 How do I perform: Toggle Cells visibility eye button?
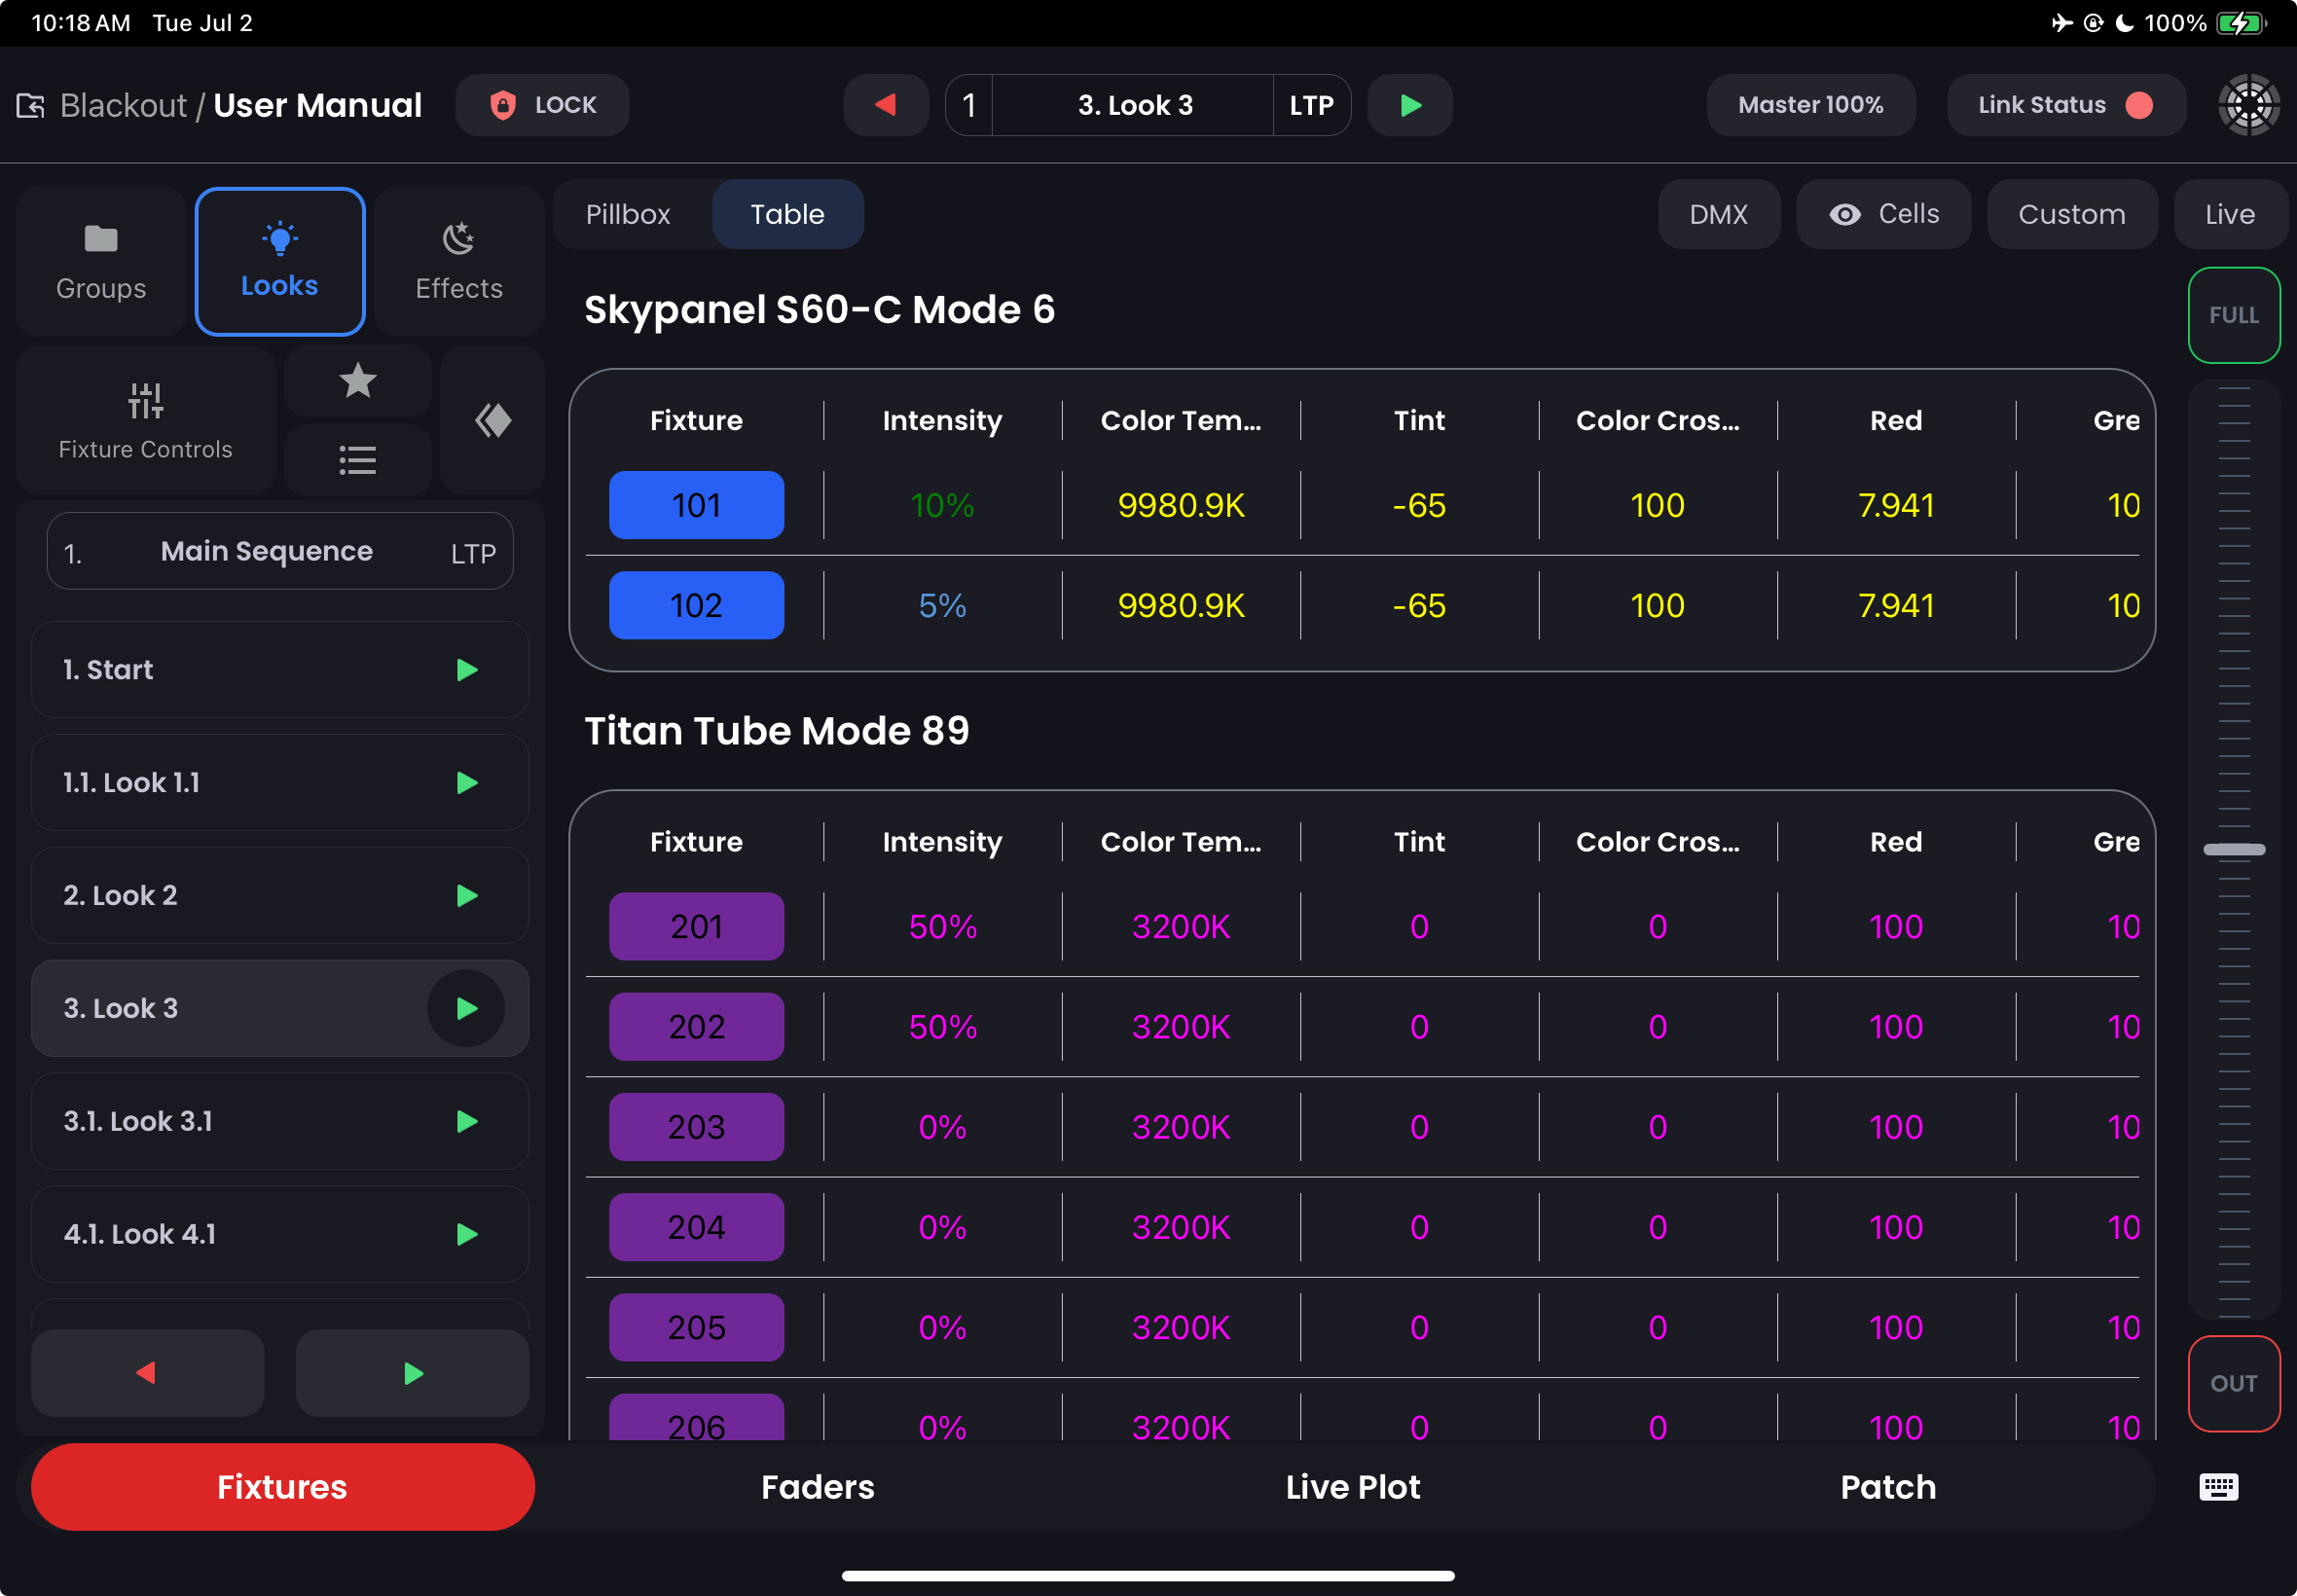click(1883, 214)
